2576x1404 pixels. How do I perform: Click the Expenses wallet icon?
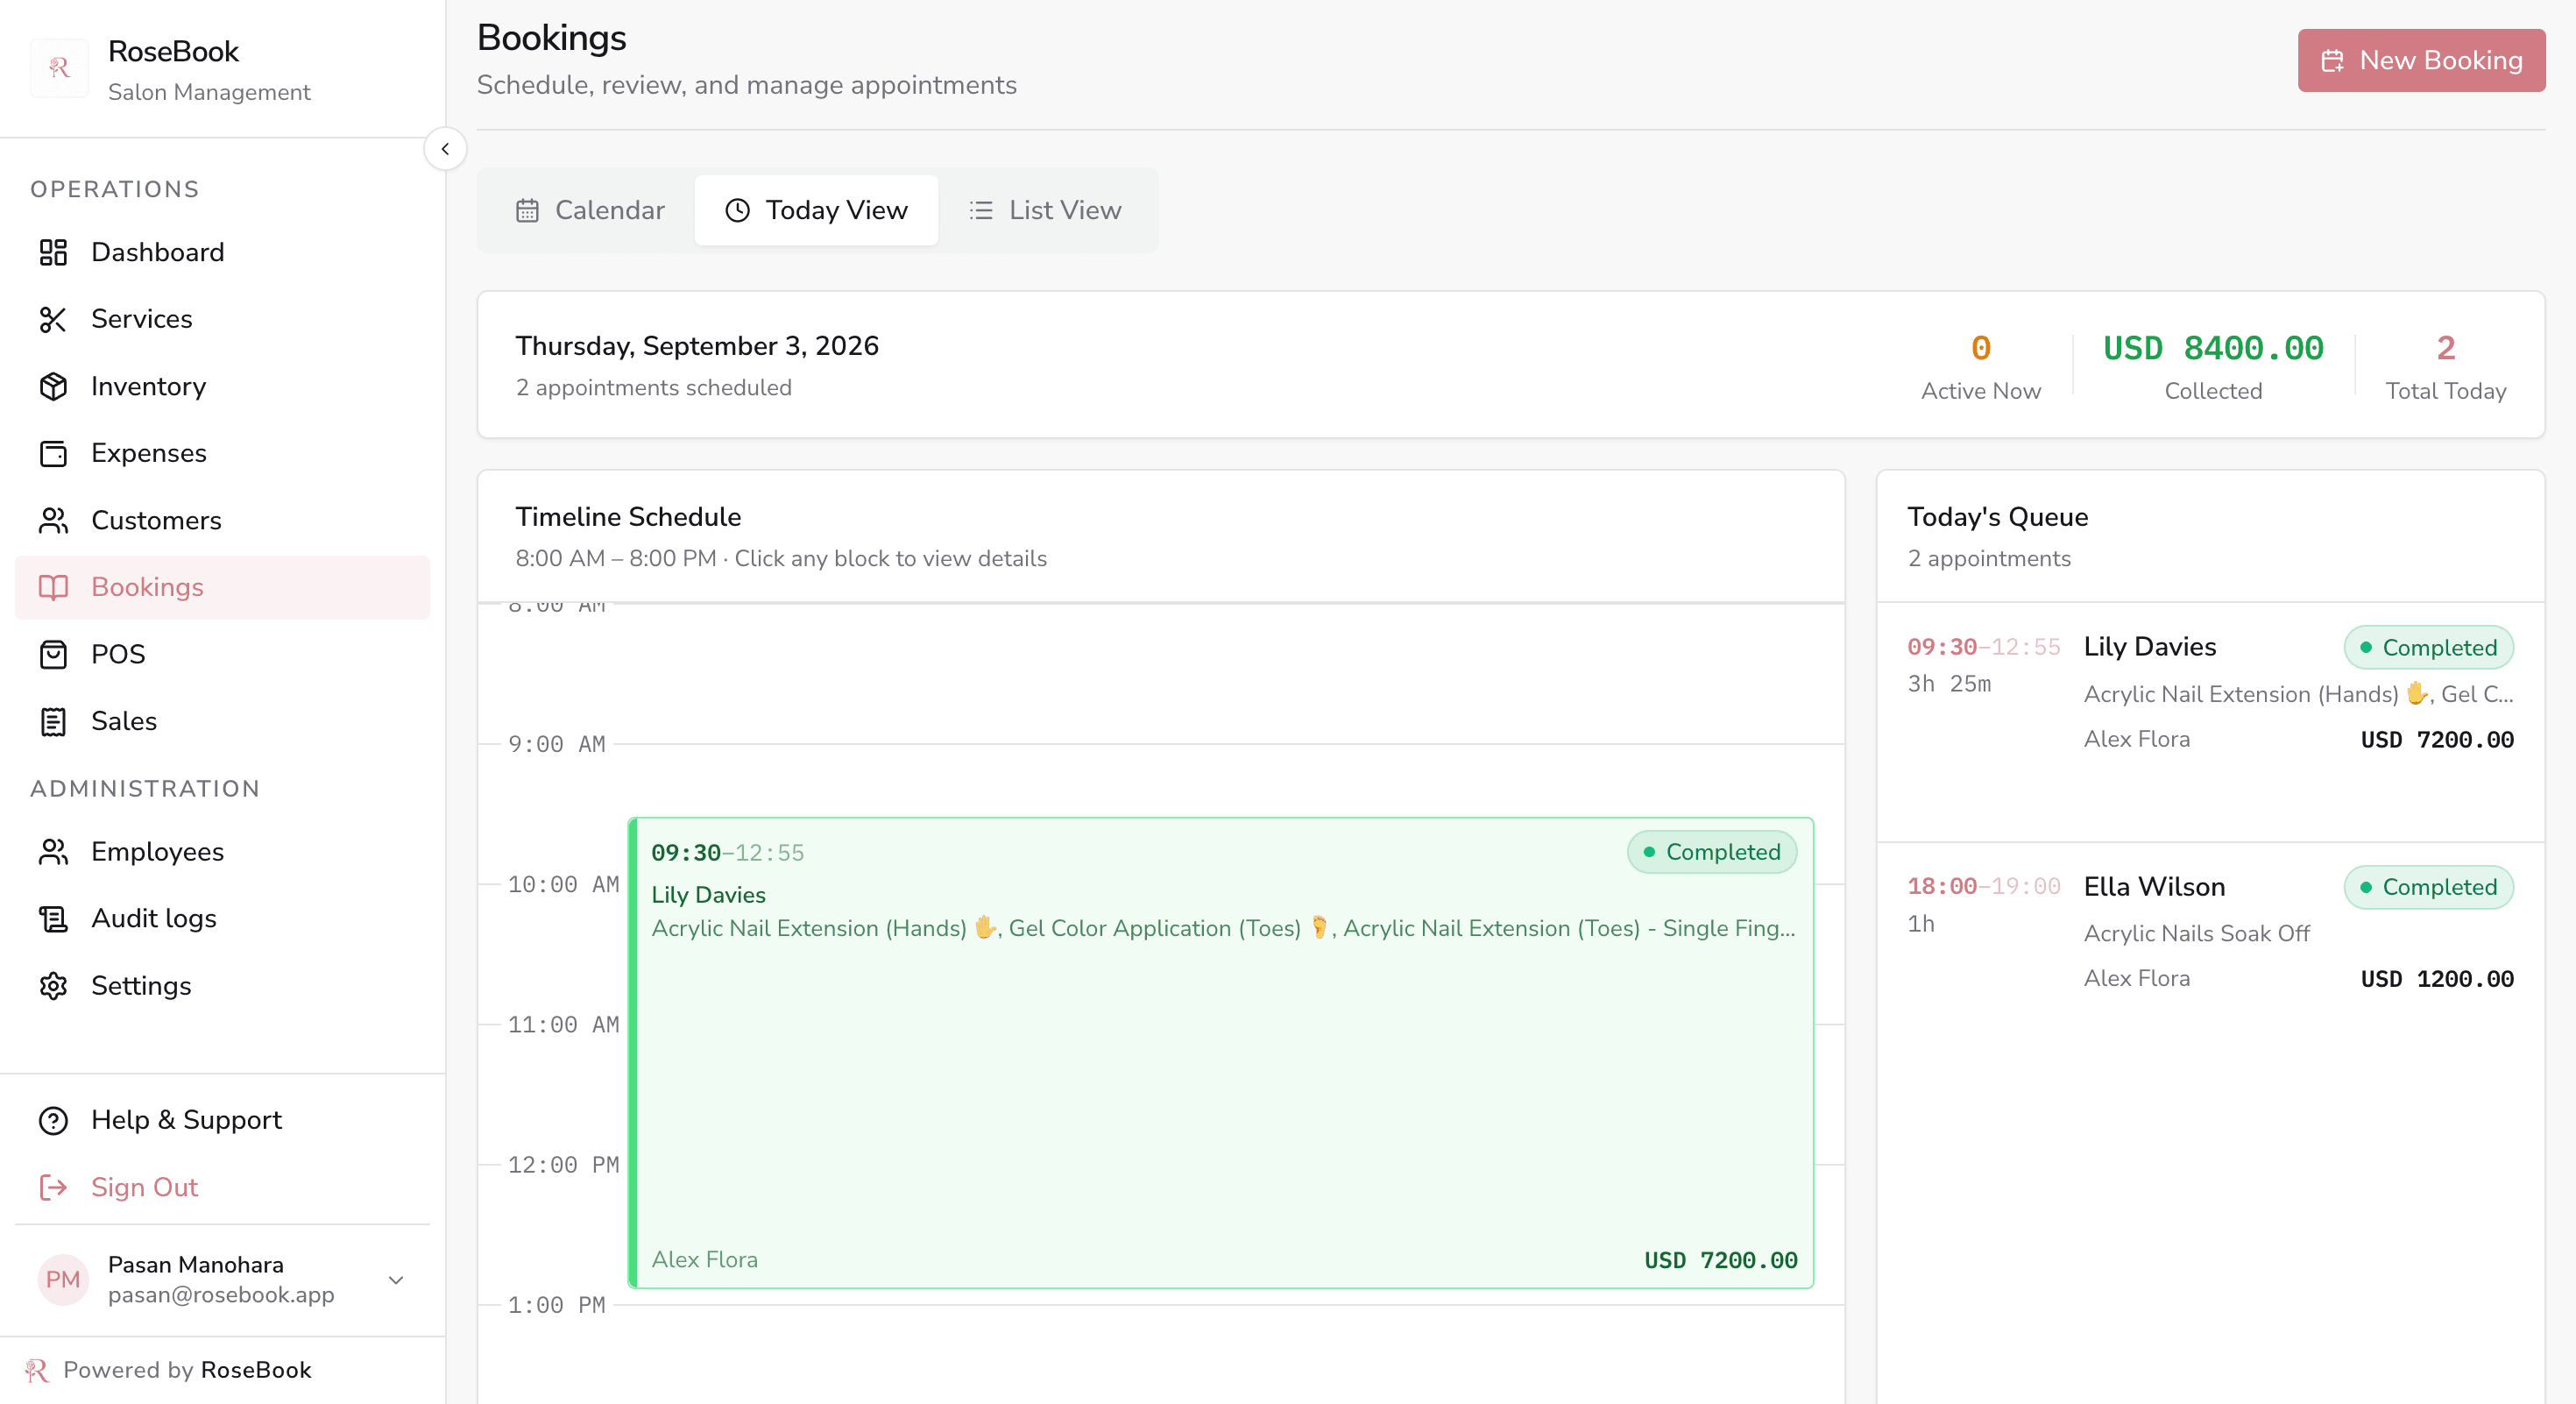click(53, 453)
